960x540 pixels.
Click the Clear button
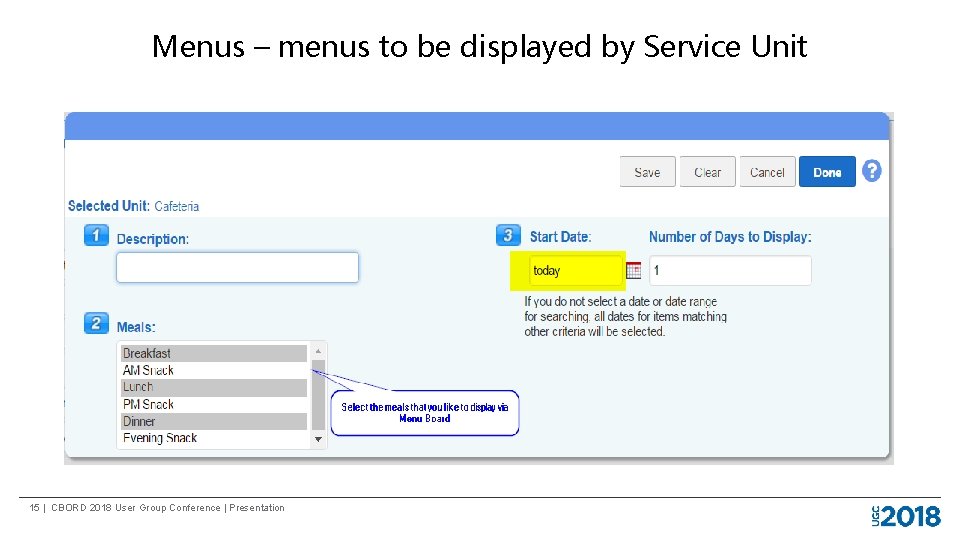pos(707,172)
